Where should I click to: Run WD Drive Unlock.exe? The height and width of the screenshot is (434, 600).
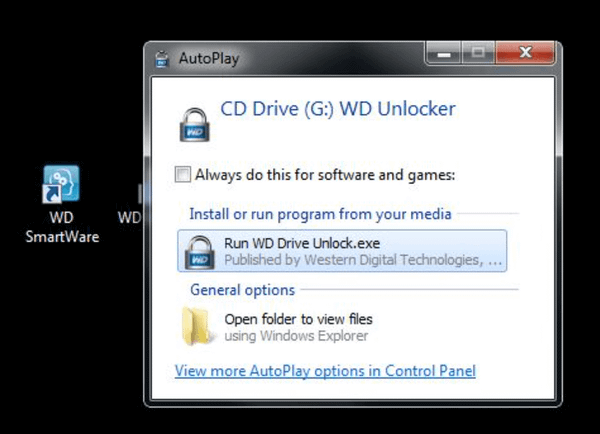tap(301, 242)
